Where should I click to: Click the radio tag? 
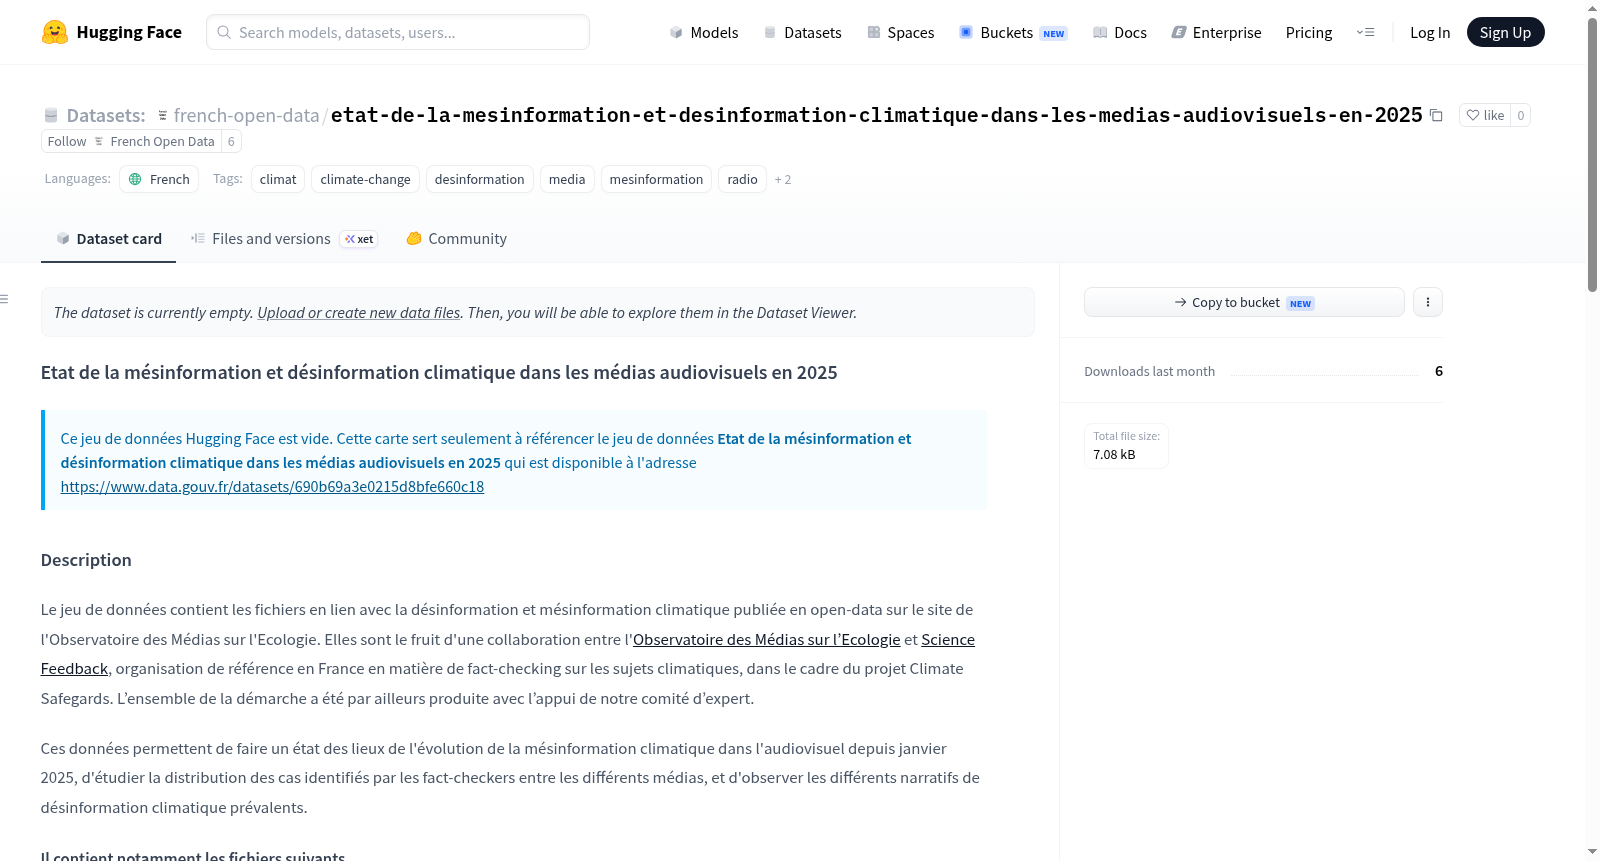pos(742,179)
